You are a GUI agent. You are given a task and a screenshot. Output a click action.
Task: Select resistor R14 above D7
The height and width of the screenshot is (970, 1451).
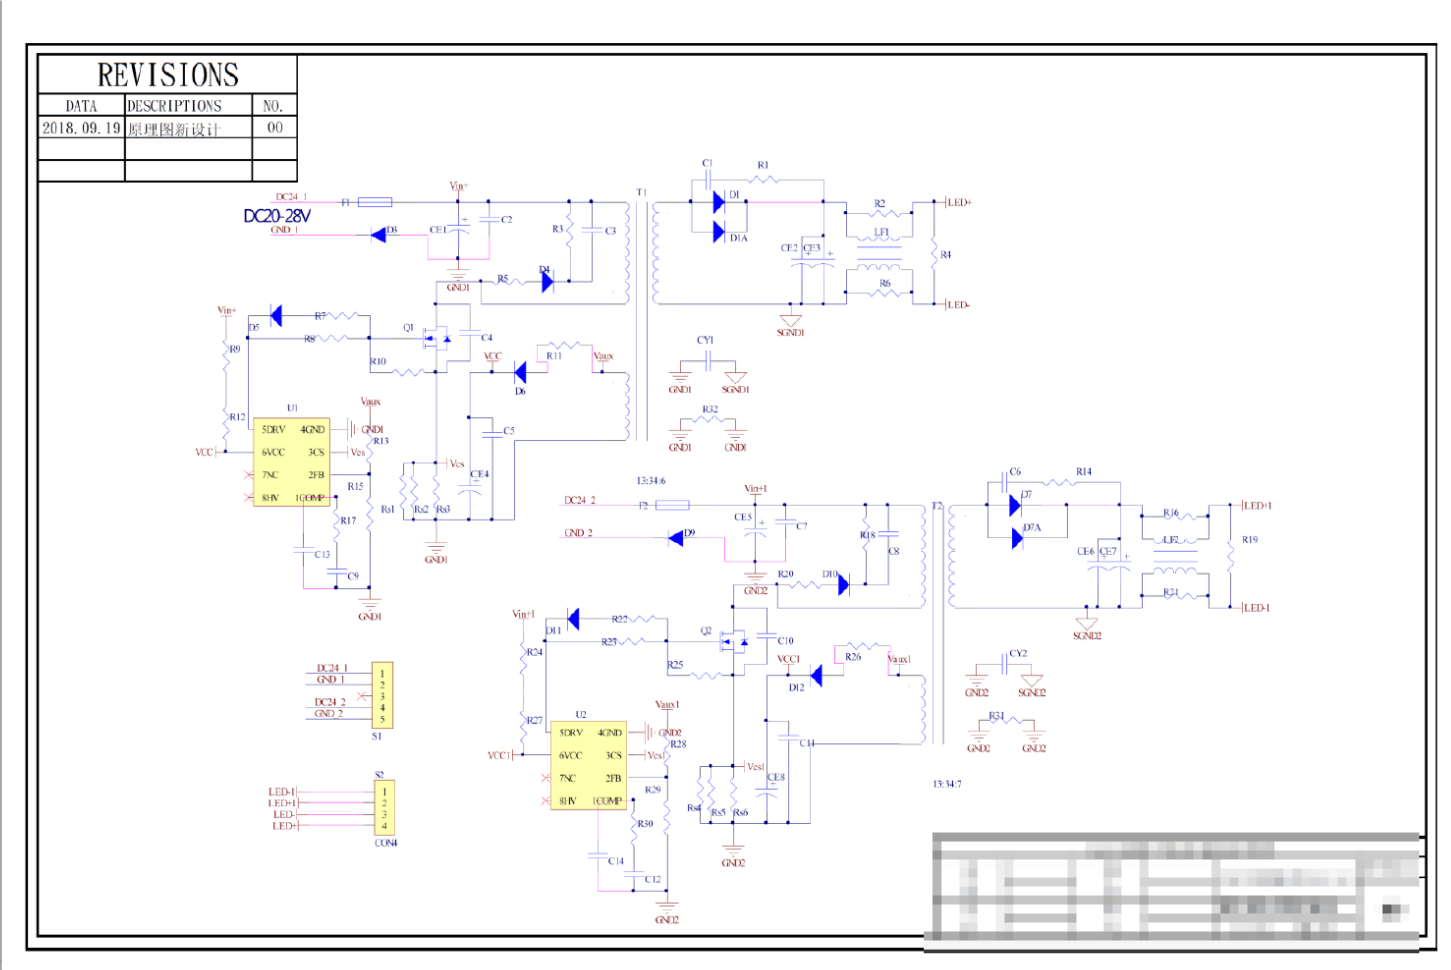[1059, 483]
